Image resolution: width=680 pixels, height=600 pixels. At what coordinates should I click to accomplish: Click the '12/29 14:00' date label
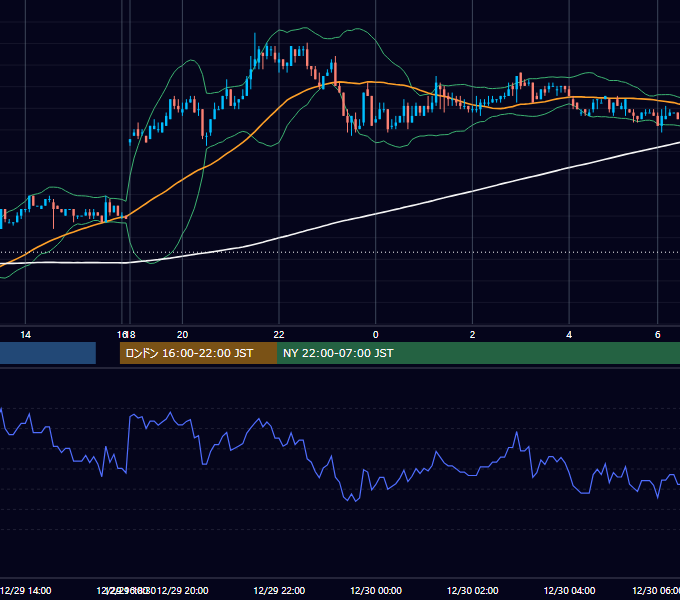click(x=26, y=590)
